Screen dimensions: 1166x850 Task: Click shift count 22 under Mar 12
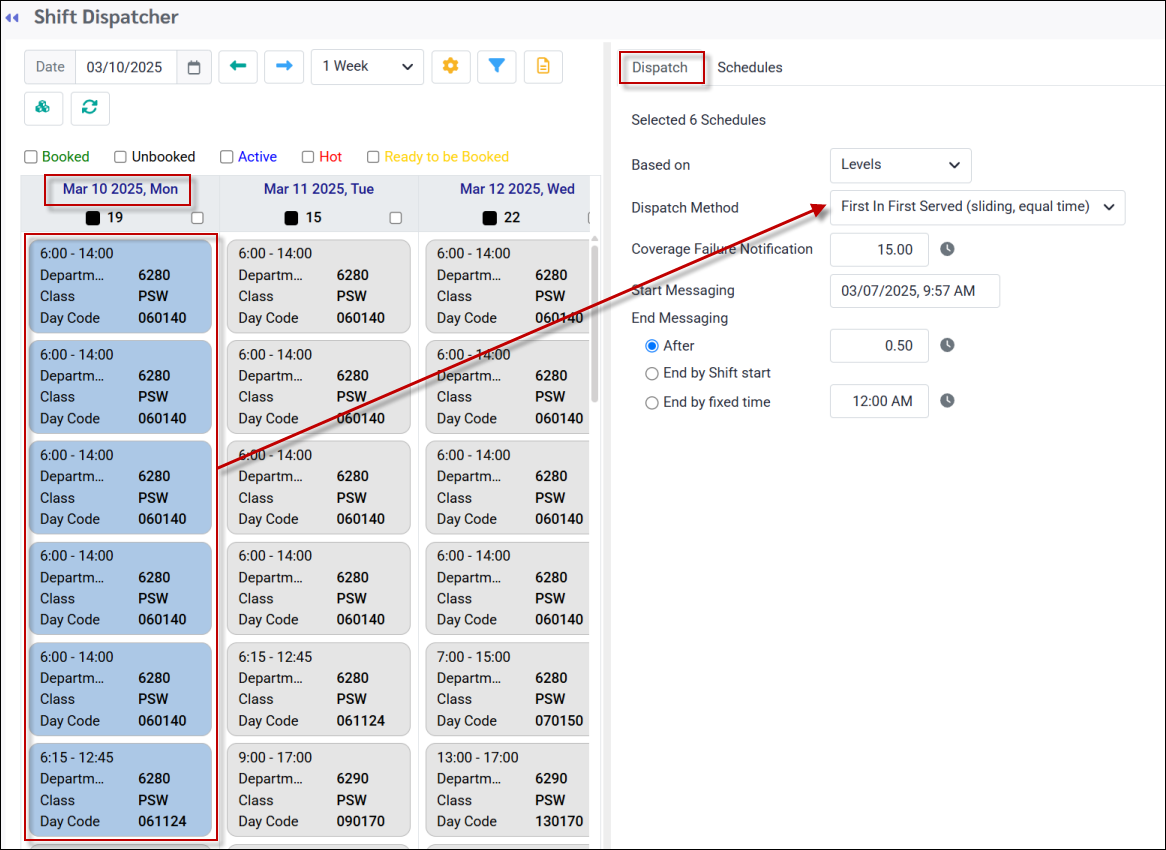(512, 218)
